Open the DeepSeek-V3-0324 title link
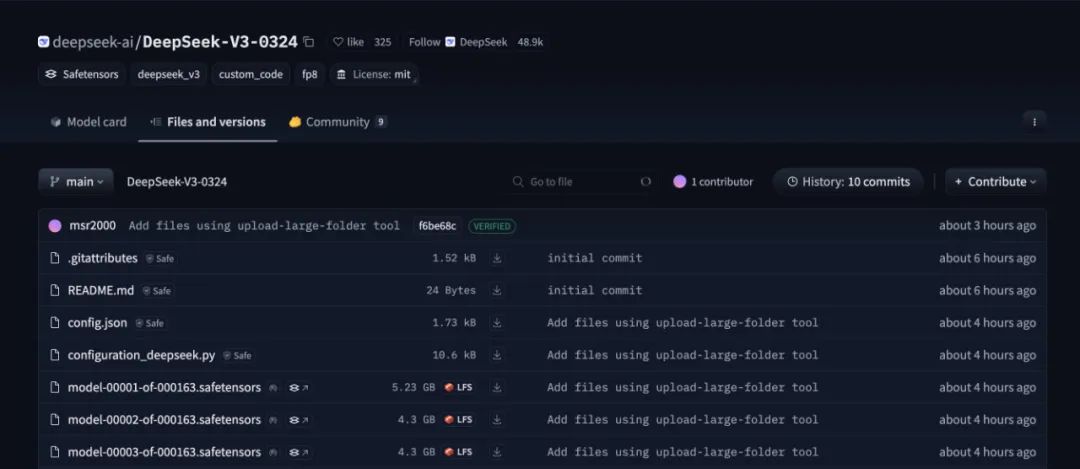This screenshot has width=1080, height=469. coord(220,42)
